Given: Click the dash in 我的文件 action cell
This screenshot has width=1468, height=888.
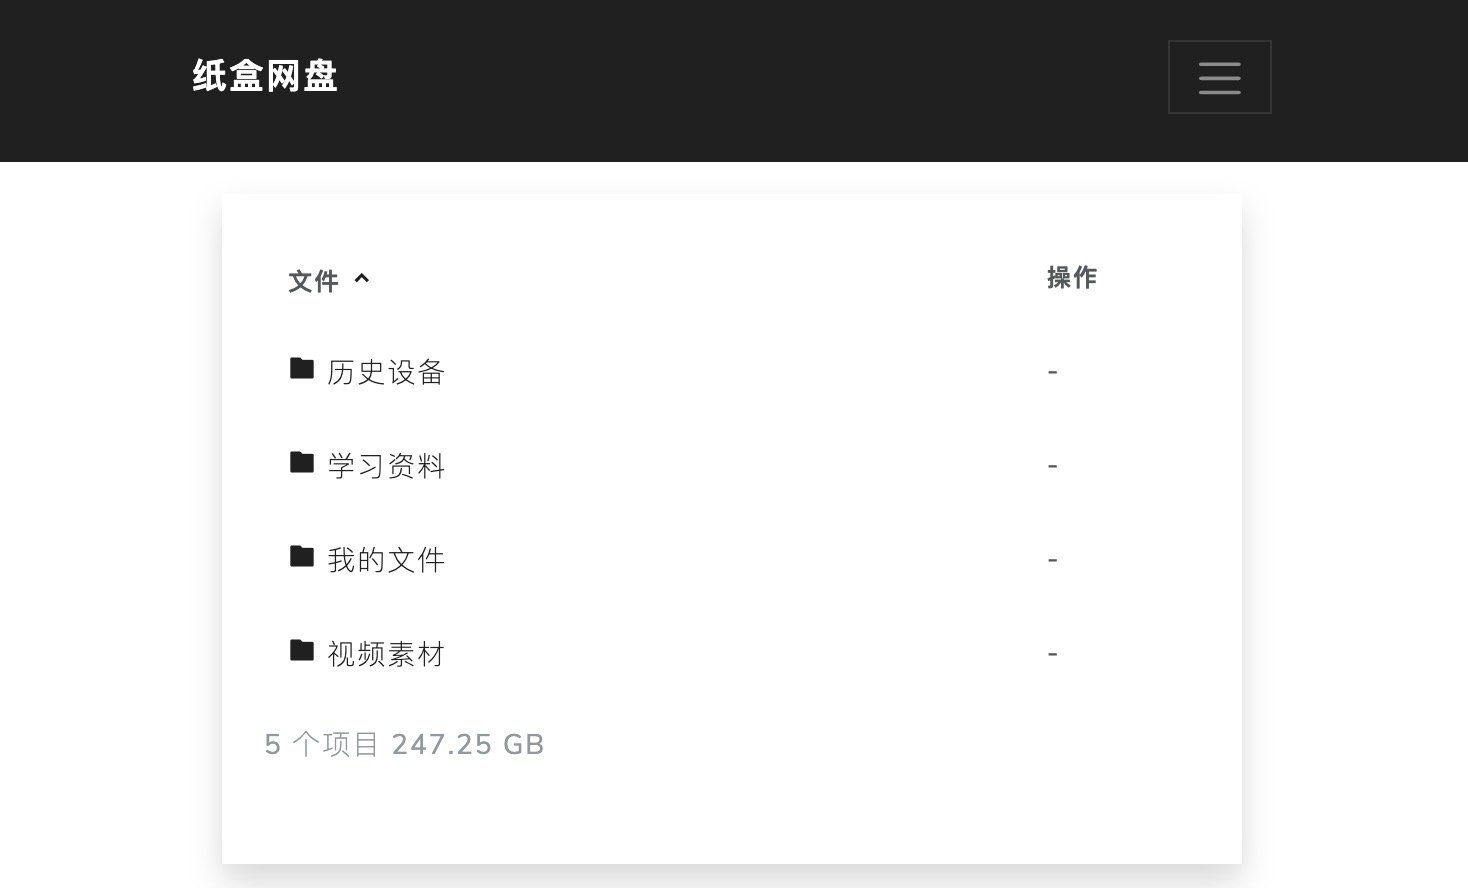Looking at the screenshot, I should 1052,560.
